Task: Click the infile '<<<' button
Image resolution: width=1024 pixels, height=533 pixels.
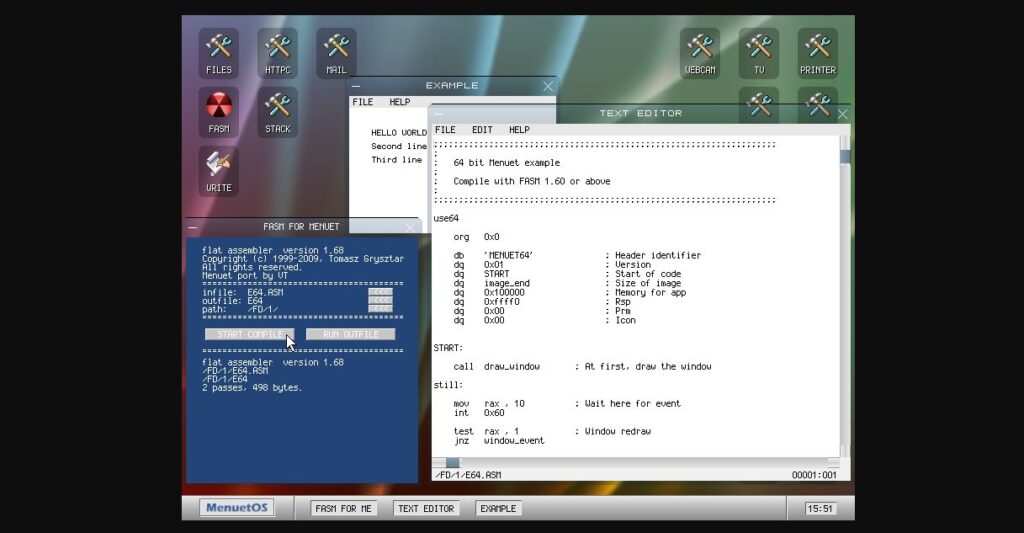Action: pos(380,292)
